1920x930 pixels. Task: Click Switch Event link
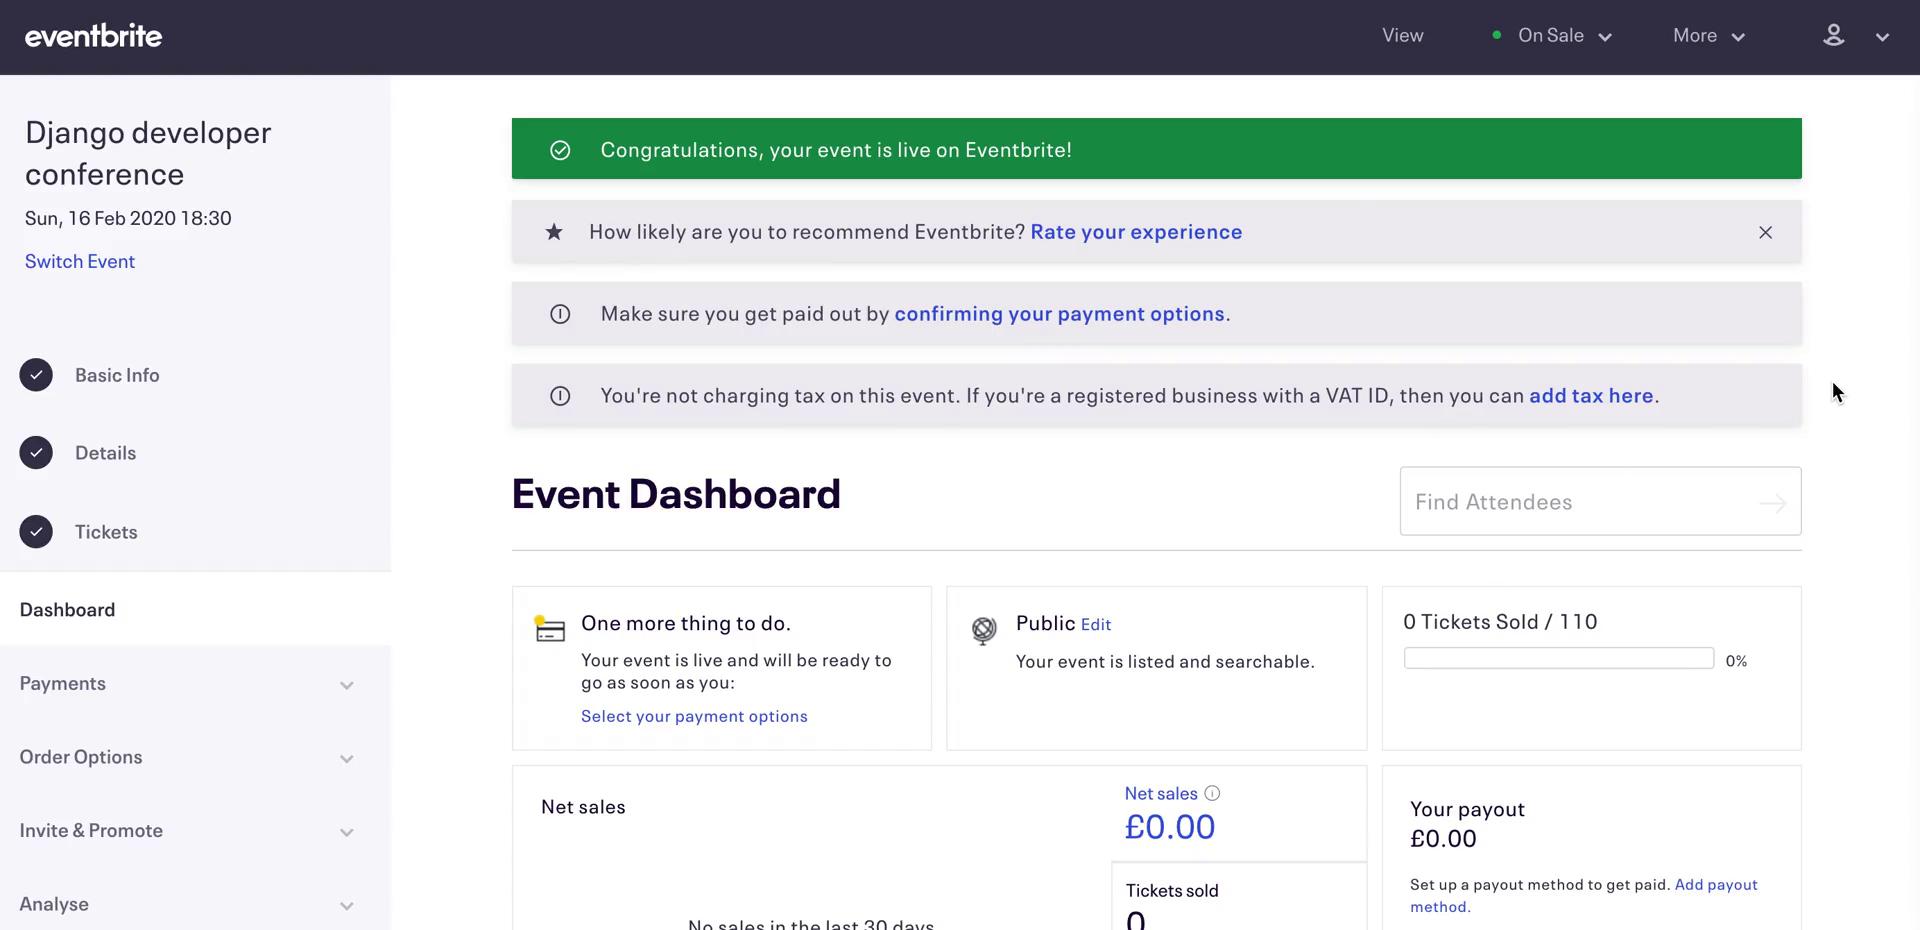(x=80, y=261)
